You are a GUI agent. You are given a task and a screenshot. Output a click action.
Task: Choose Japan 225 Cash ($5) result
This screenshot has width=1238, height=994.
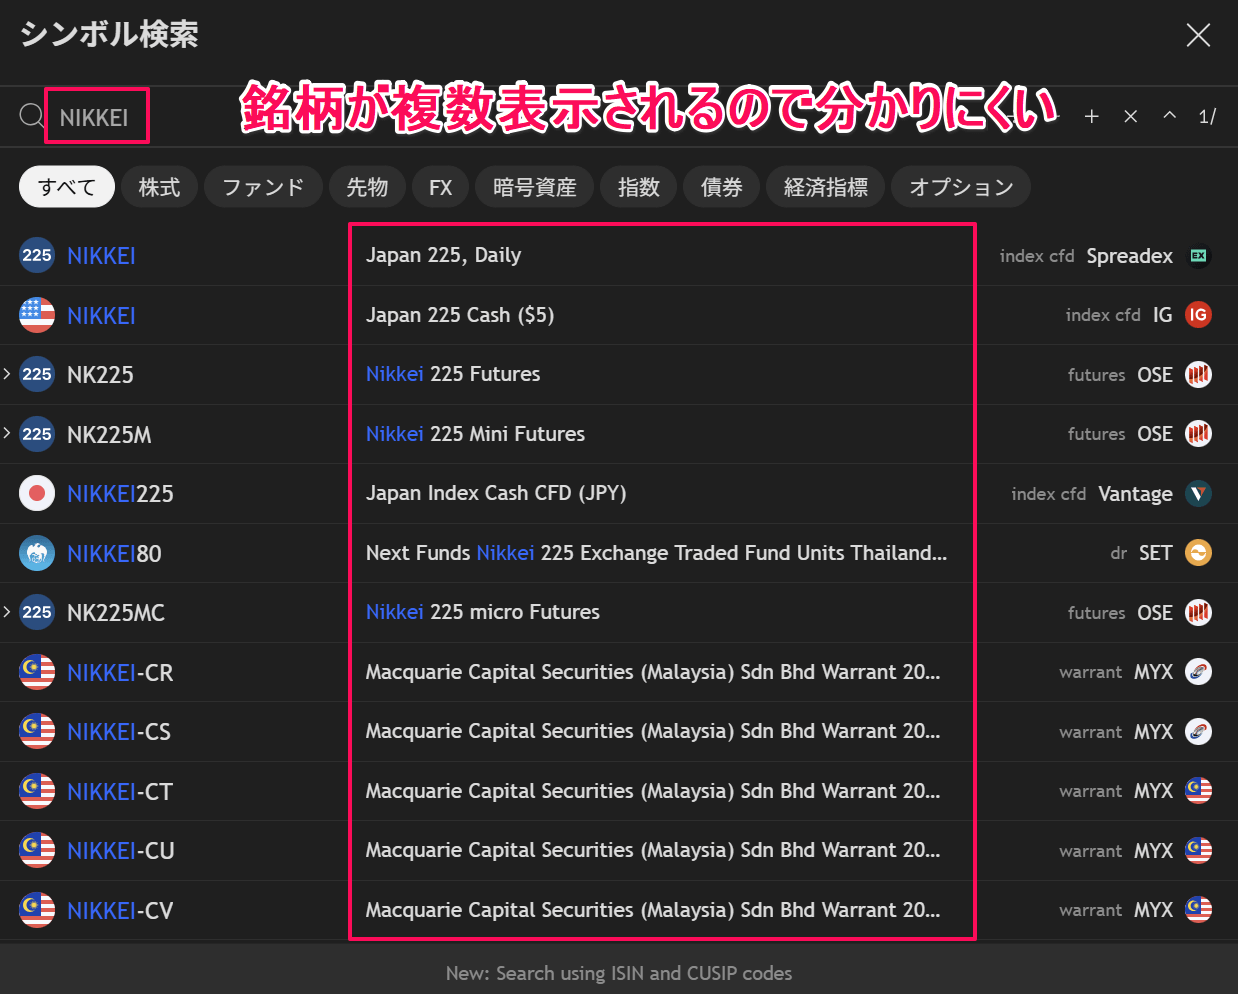click(x=460, y=315)
